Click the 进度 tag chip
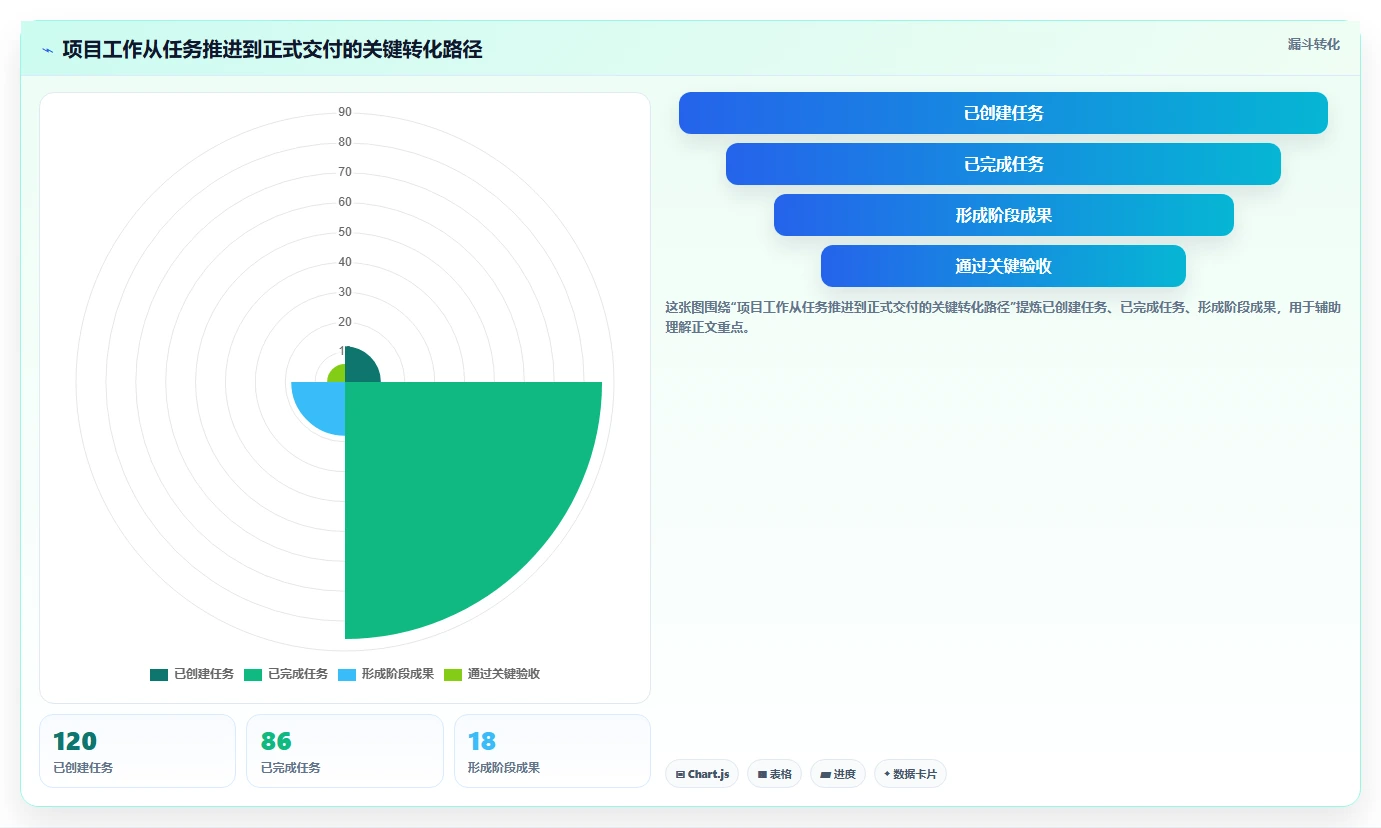 click(838, 774)
